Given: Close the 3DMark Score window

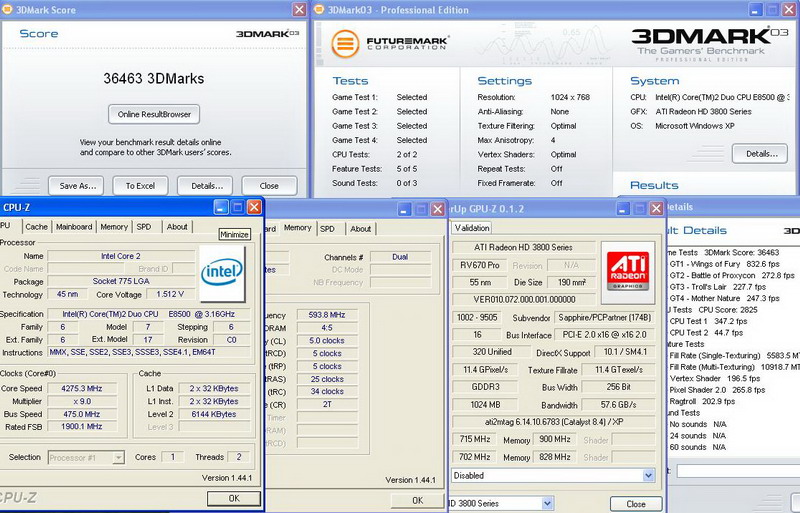Looking at the screenshot, I should click(299, 9).
